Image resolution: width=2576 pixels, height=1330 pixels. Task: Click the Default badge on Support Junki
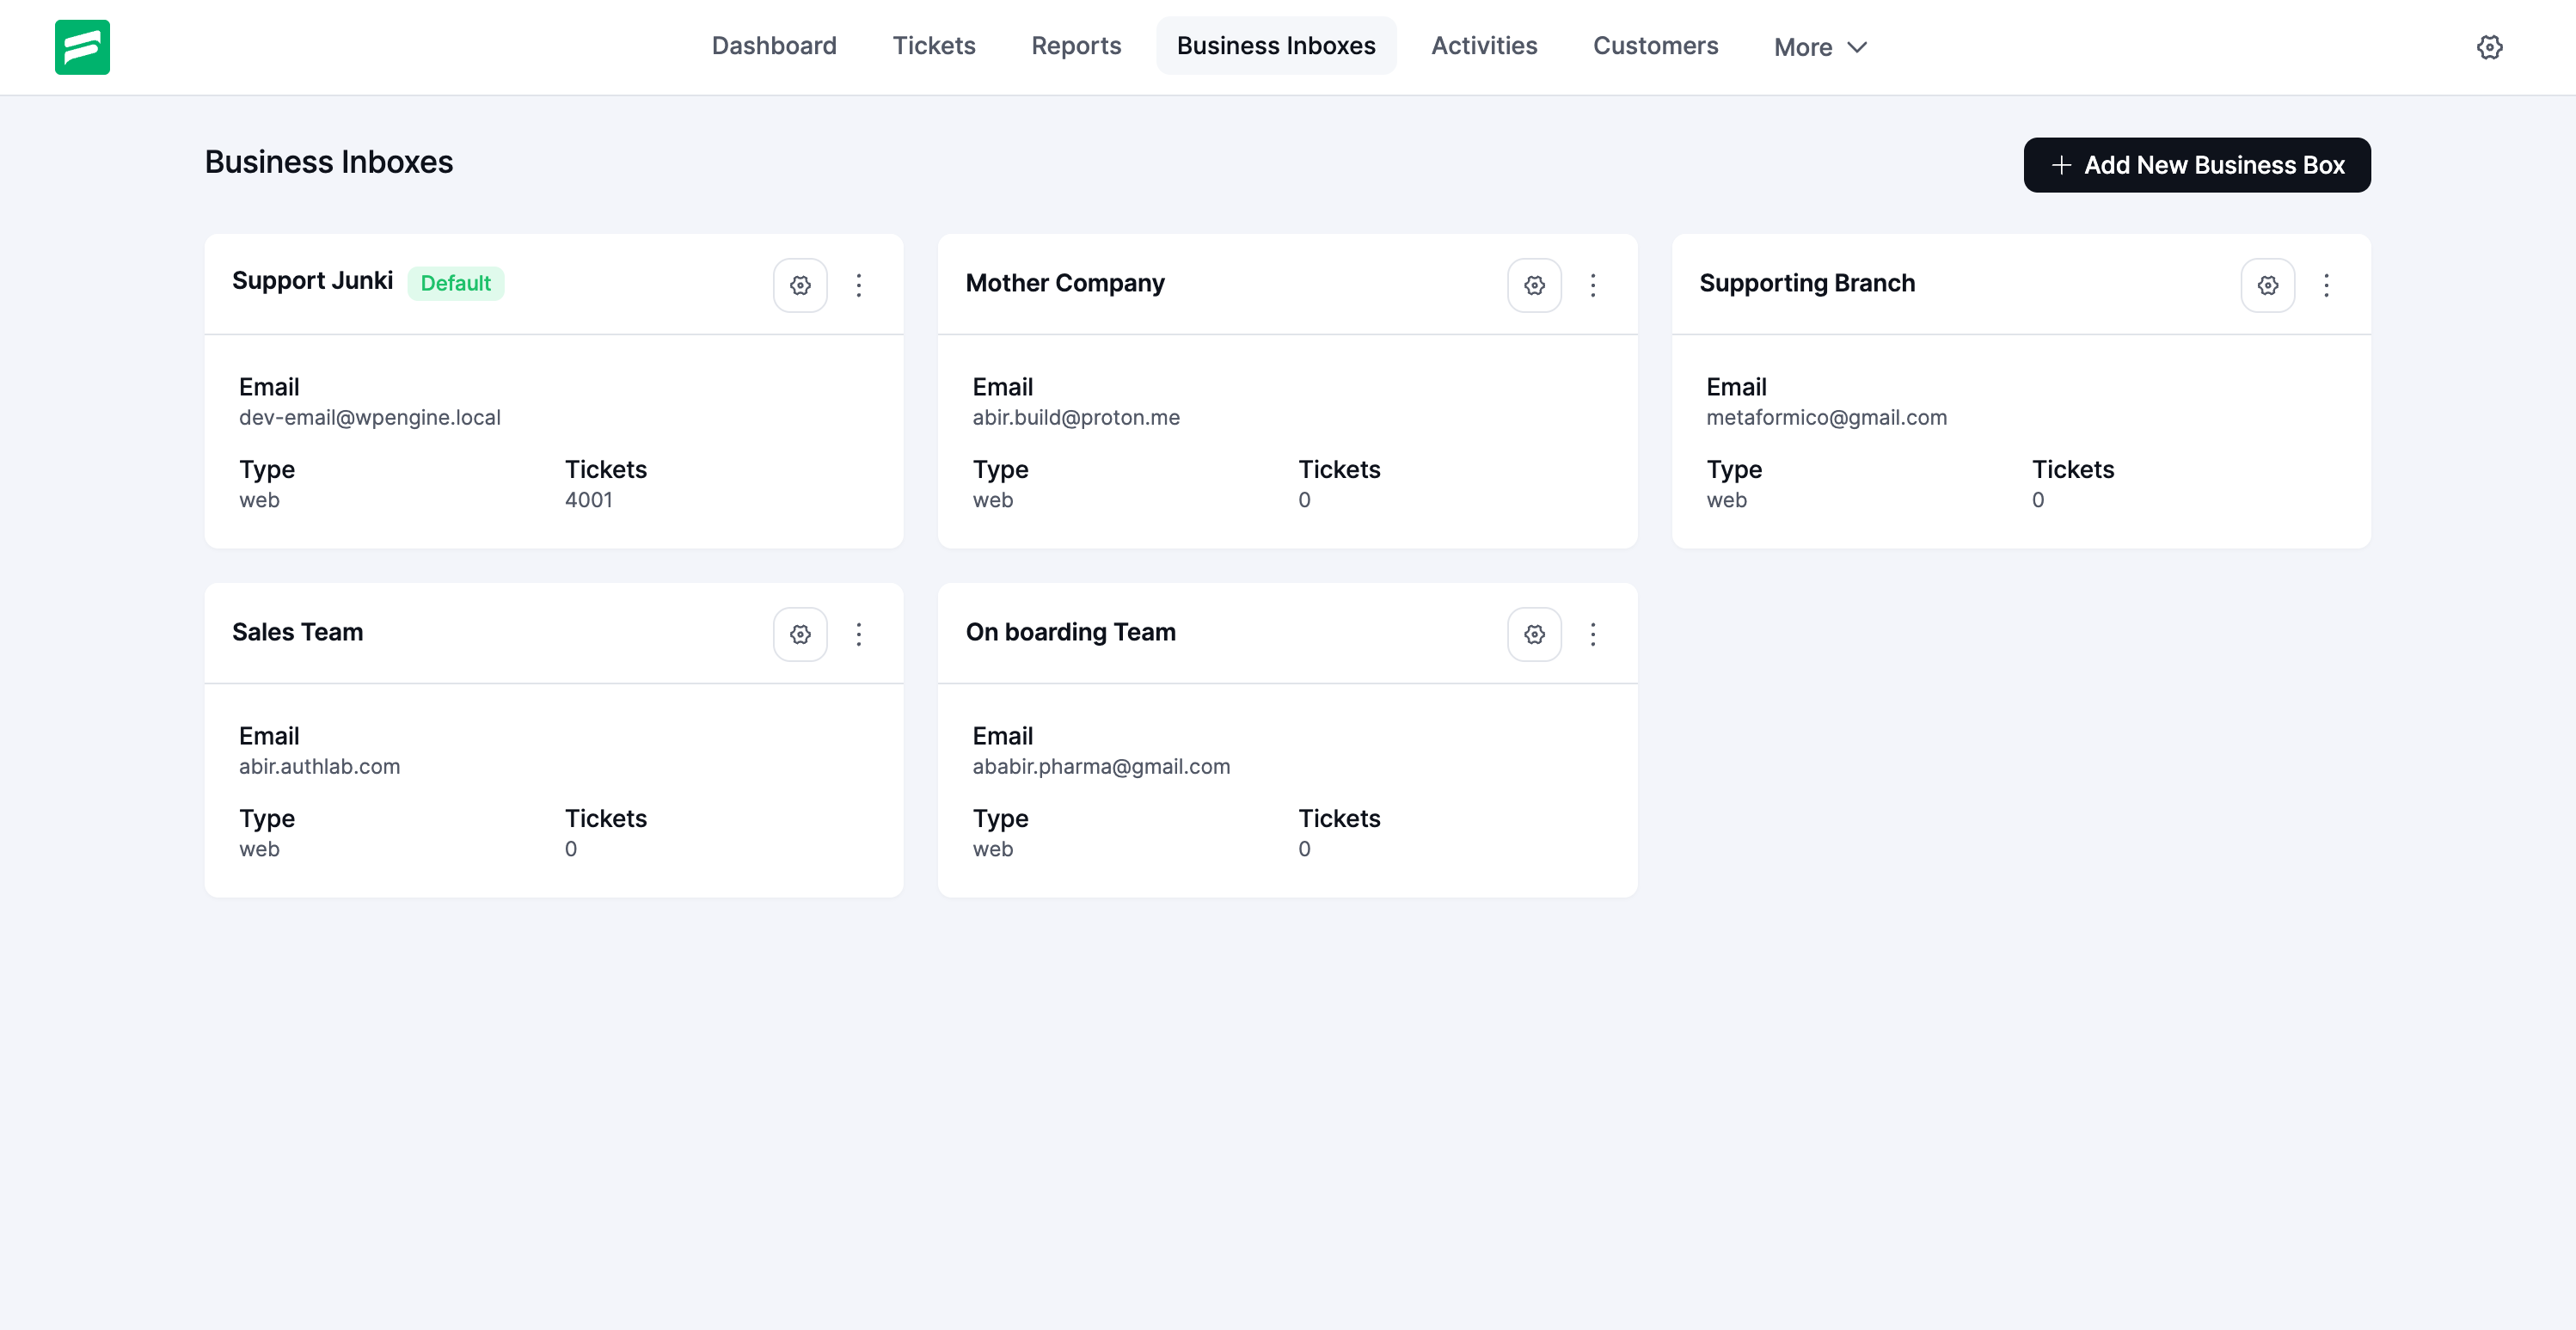(455, 283)
